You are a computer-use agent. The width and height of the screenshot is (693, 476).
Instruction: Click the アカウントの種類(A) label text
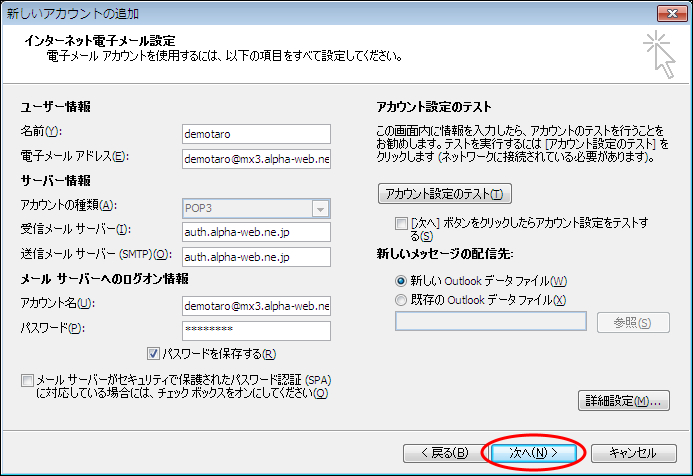tap(68, 205)
